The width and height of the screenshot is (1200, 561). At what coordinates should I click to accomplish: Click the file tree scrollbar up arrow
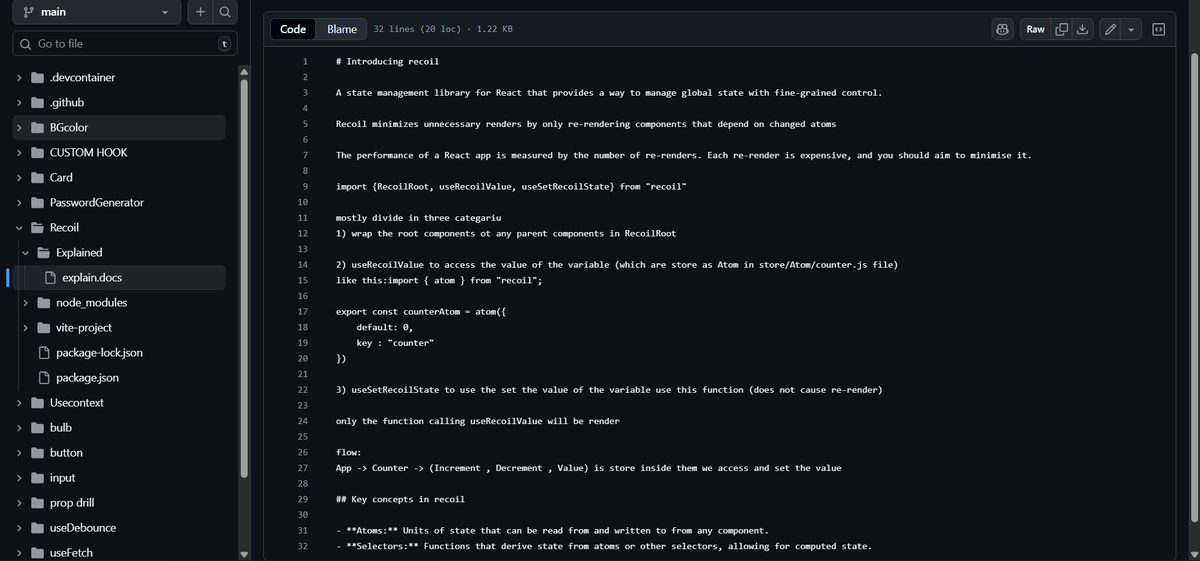[x=243, y=71]
